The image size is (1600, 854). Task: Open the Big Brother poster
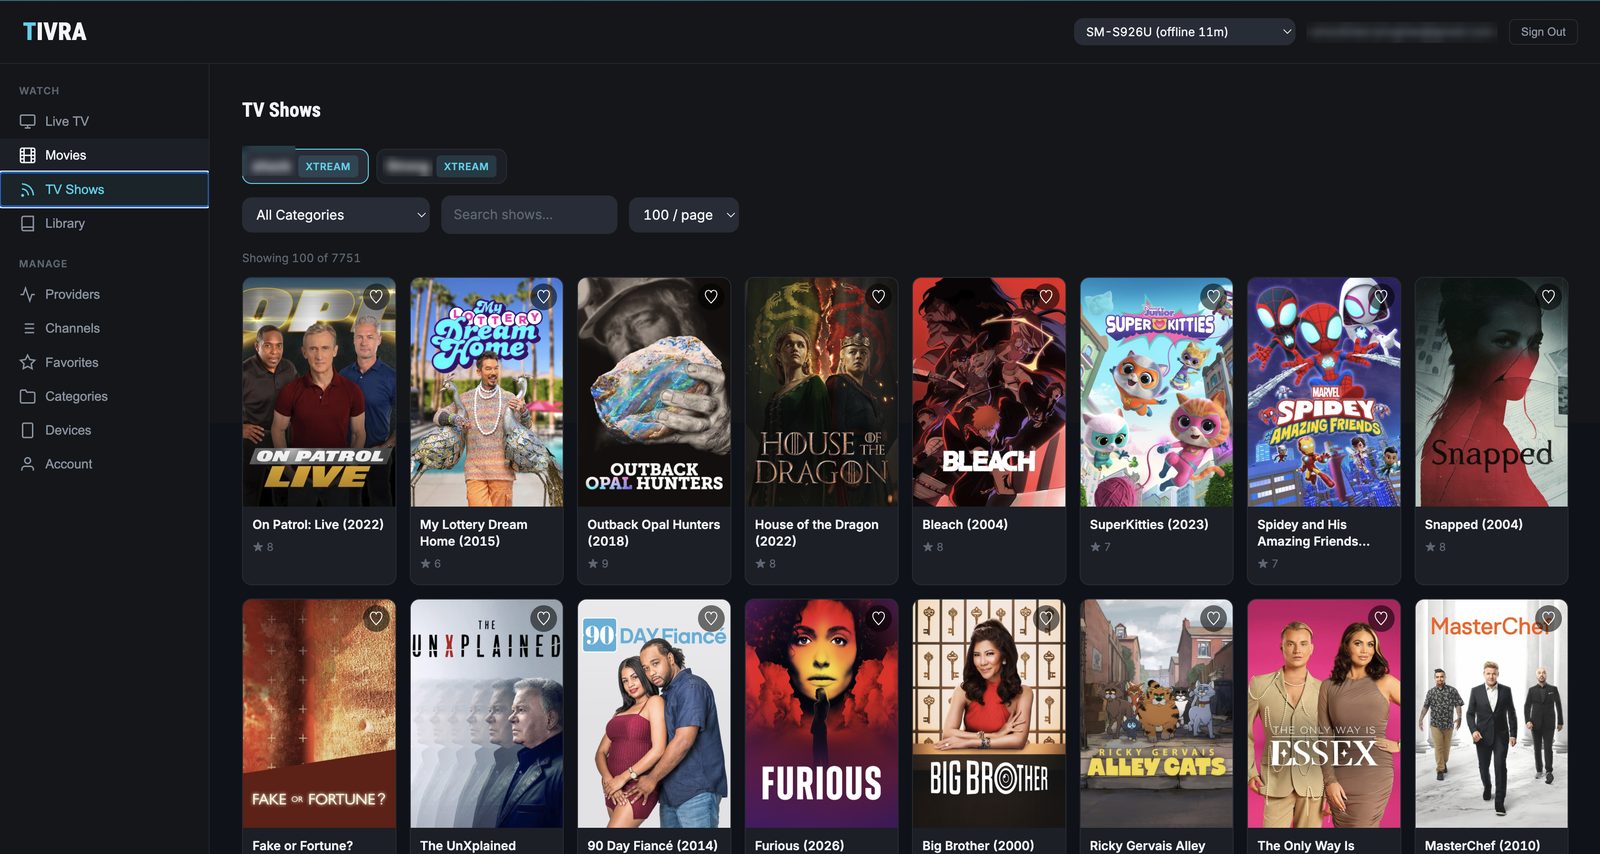989,714
